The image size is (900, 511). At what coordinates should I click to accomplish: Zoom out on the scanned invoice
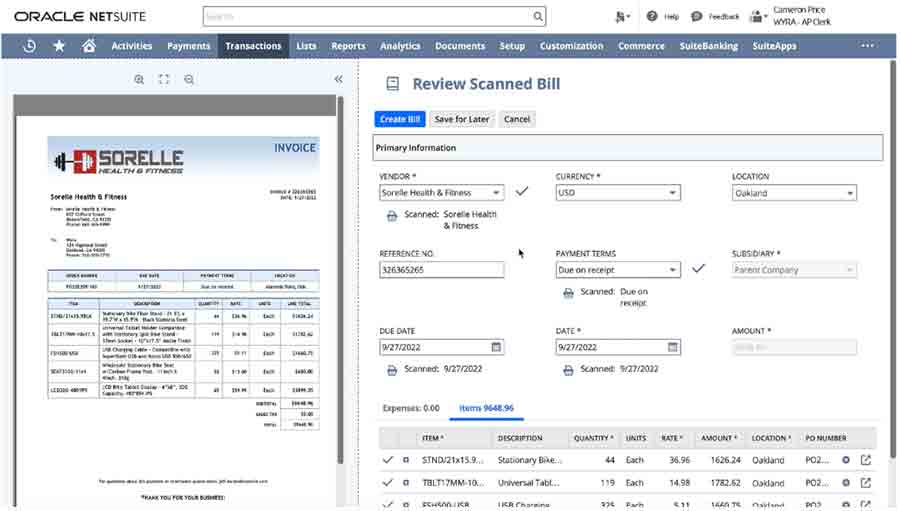188,79
